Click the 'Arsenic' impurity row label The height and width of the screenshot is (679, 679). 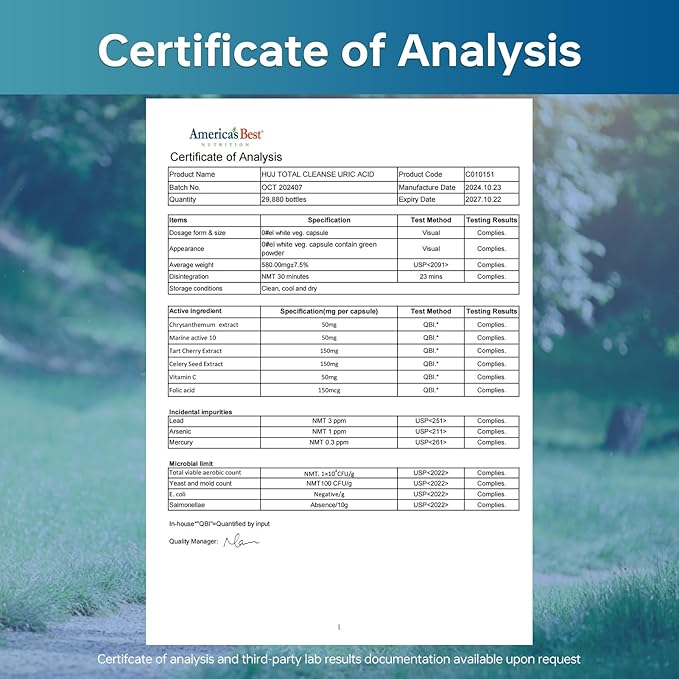tap(180, 431)
